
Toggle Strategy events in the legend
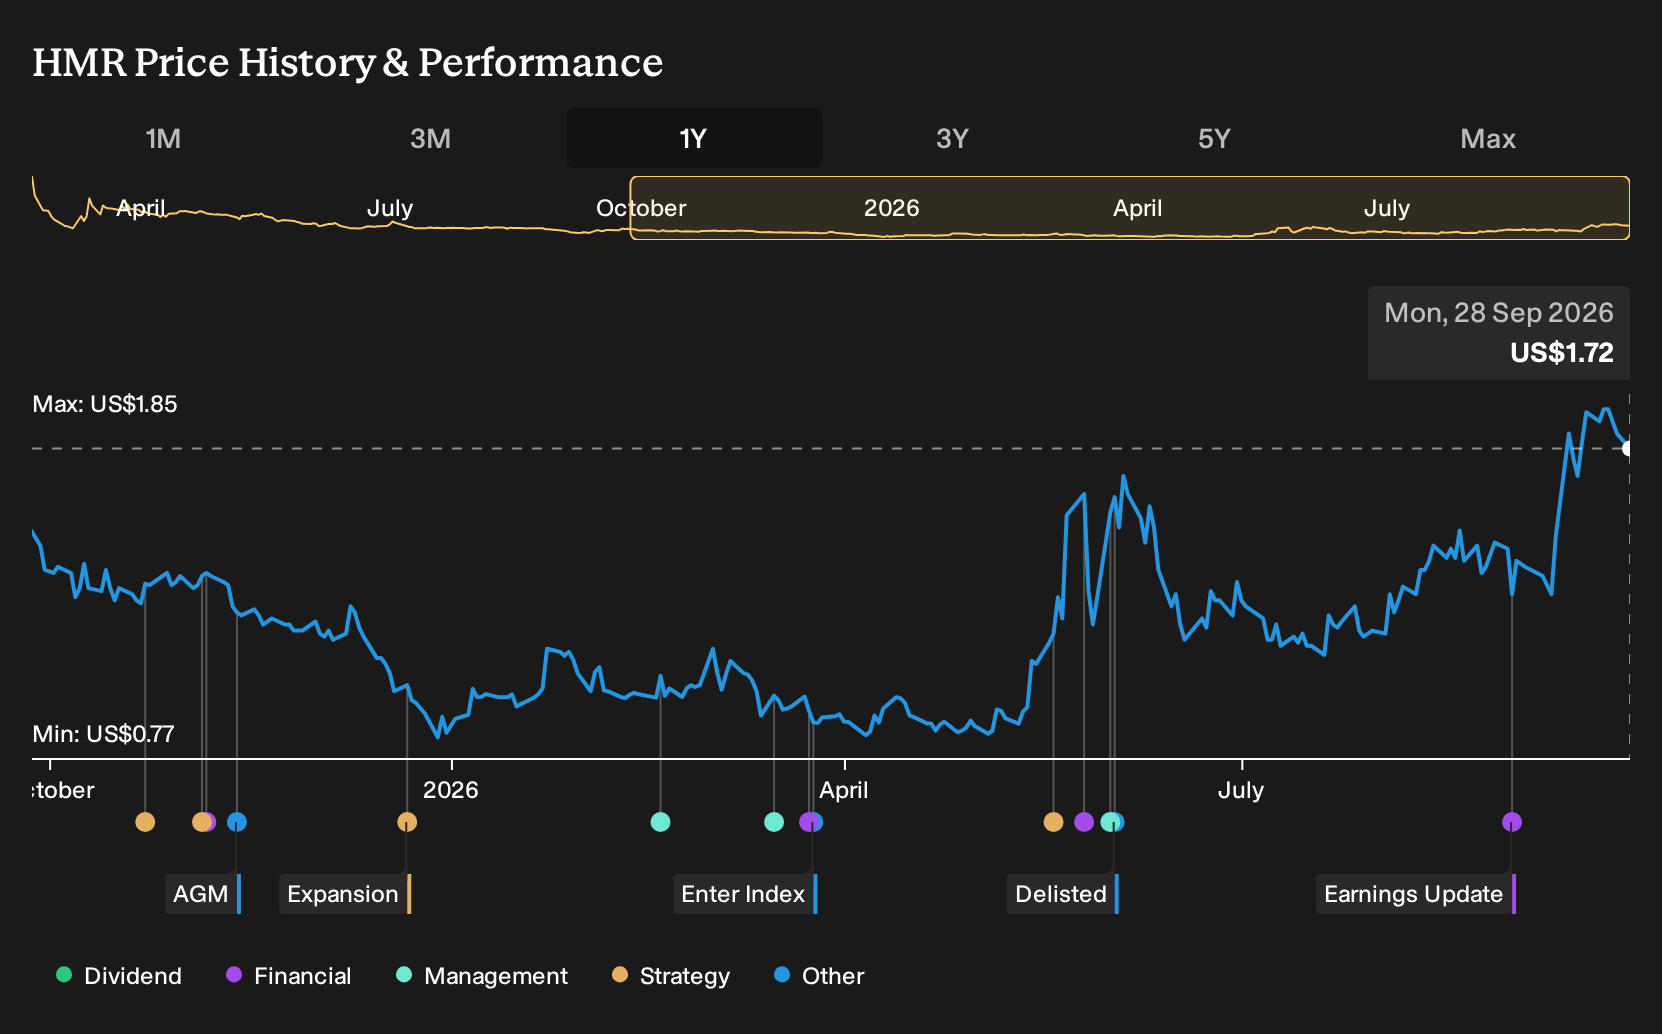pyautogui.click(x=671, y=976)
